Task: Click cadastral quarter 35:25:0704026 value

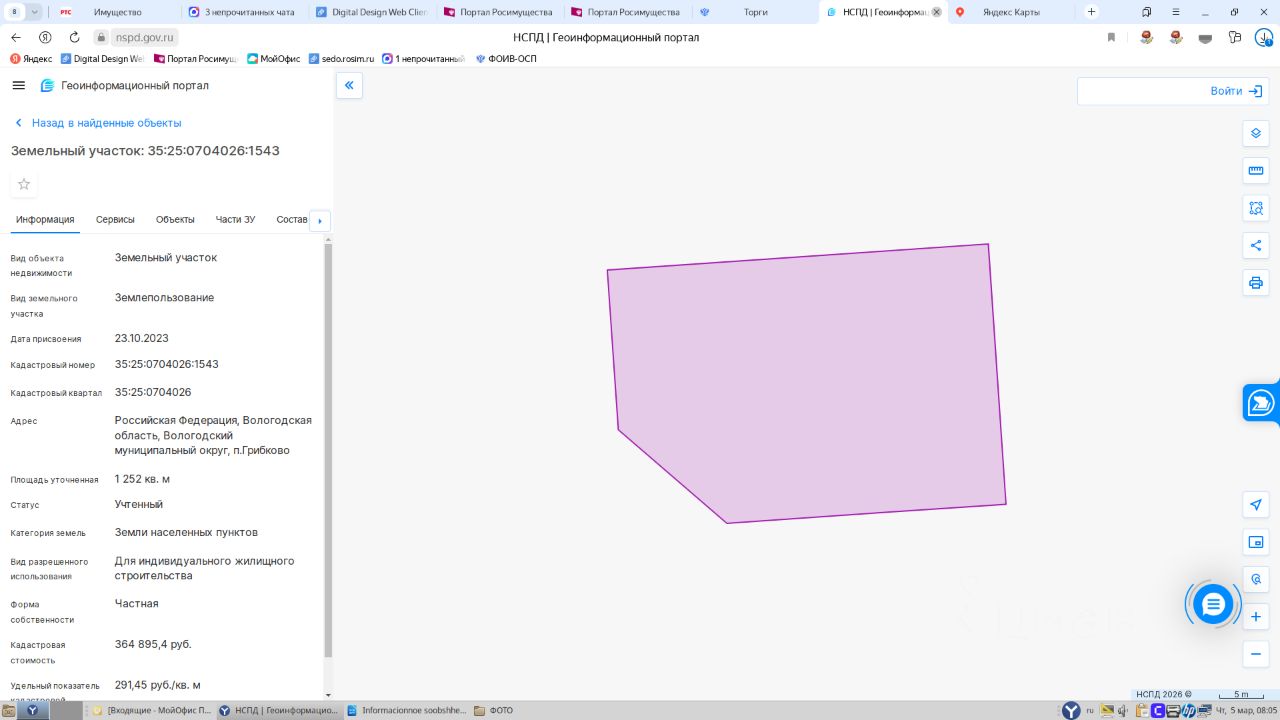Action: pyautogui.click(x=153, y=392)
